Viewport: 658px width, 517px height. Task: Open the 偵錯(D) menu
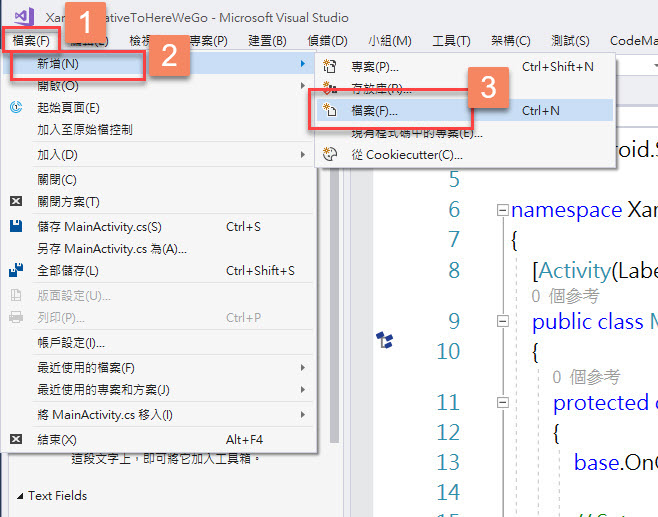pos(327,41)
